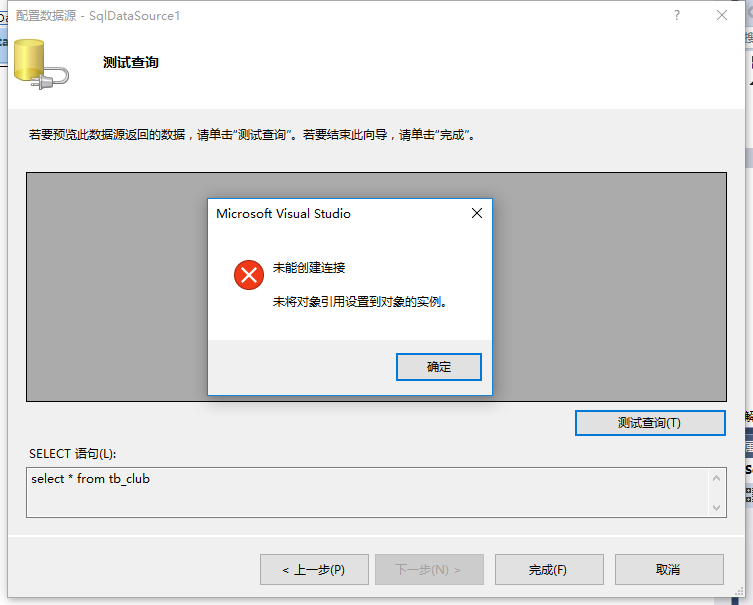Click the database plug icon in header
This screenshot has width=753, height=605.
41,64
